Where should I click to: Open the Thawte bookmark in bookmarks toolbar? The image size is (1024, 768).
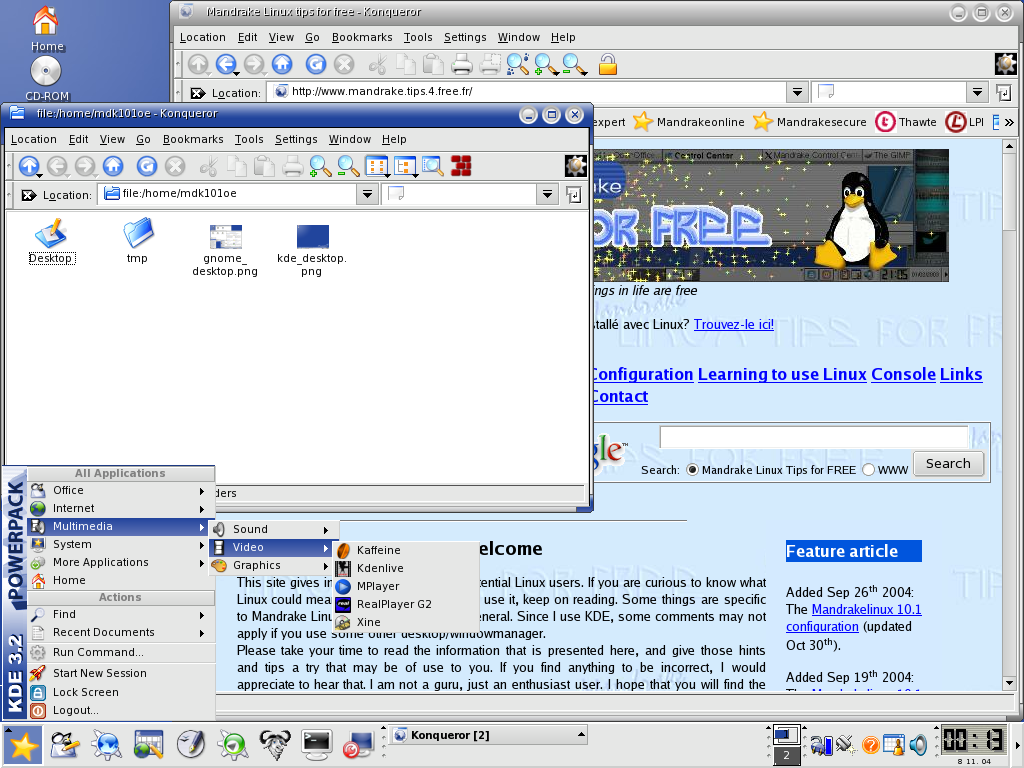click(906, 122)
